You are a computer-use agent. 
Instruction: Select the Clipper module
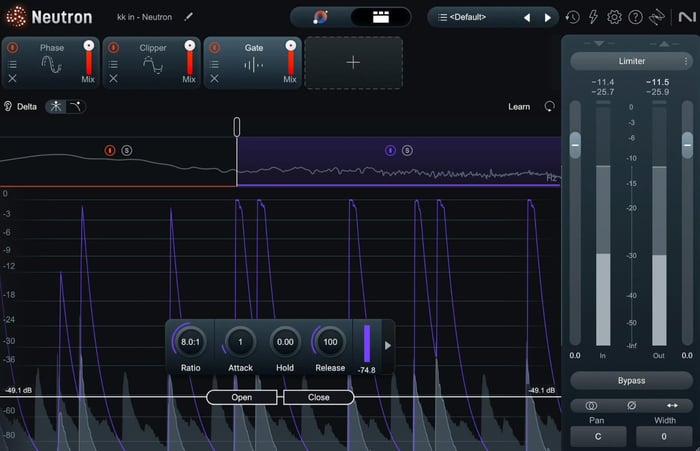point(153,61)
